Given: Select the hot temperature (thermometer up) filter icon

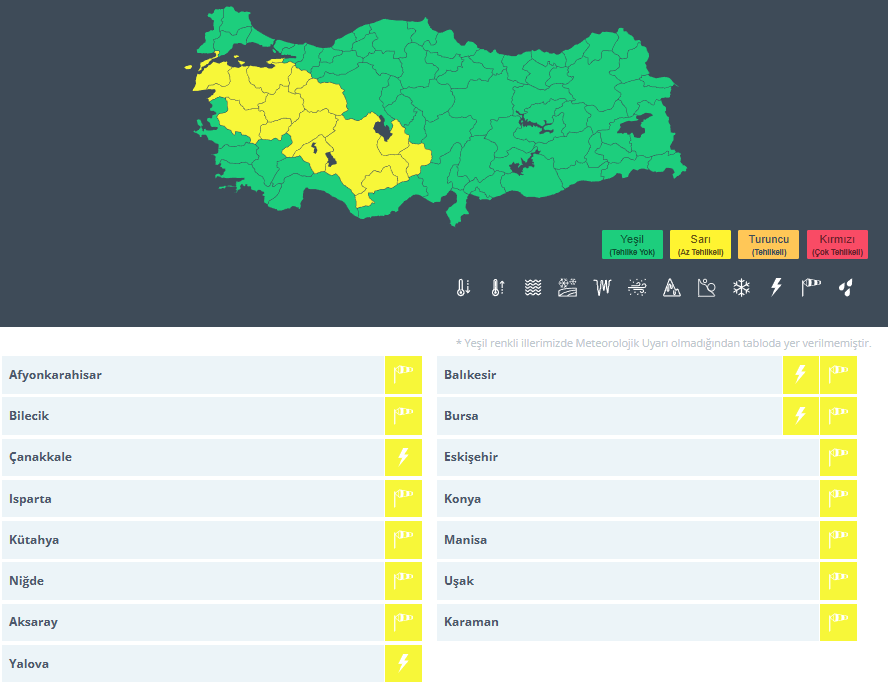Looking at the screenshot, I should pos(498,288).
